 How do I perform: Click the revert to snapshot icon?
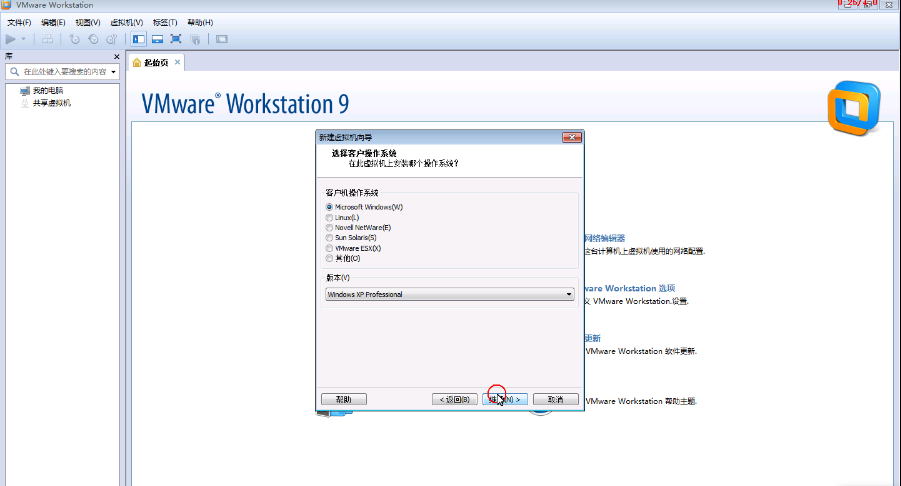coord(93,39)
